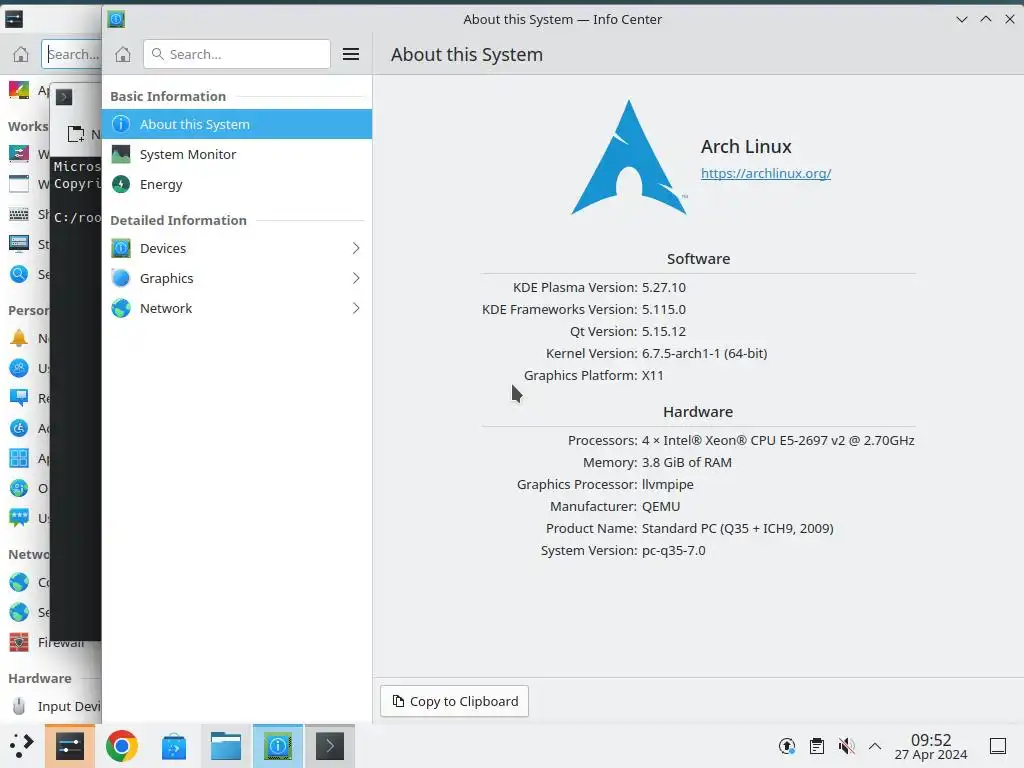This screenshot has width=1024, height=768.
Task: Focus System Settings search field
Action: pos(72,54)
